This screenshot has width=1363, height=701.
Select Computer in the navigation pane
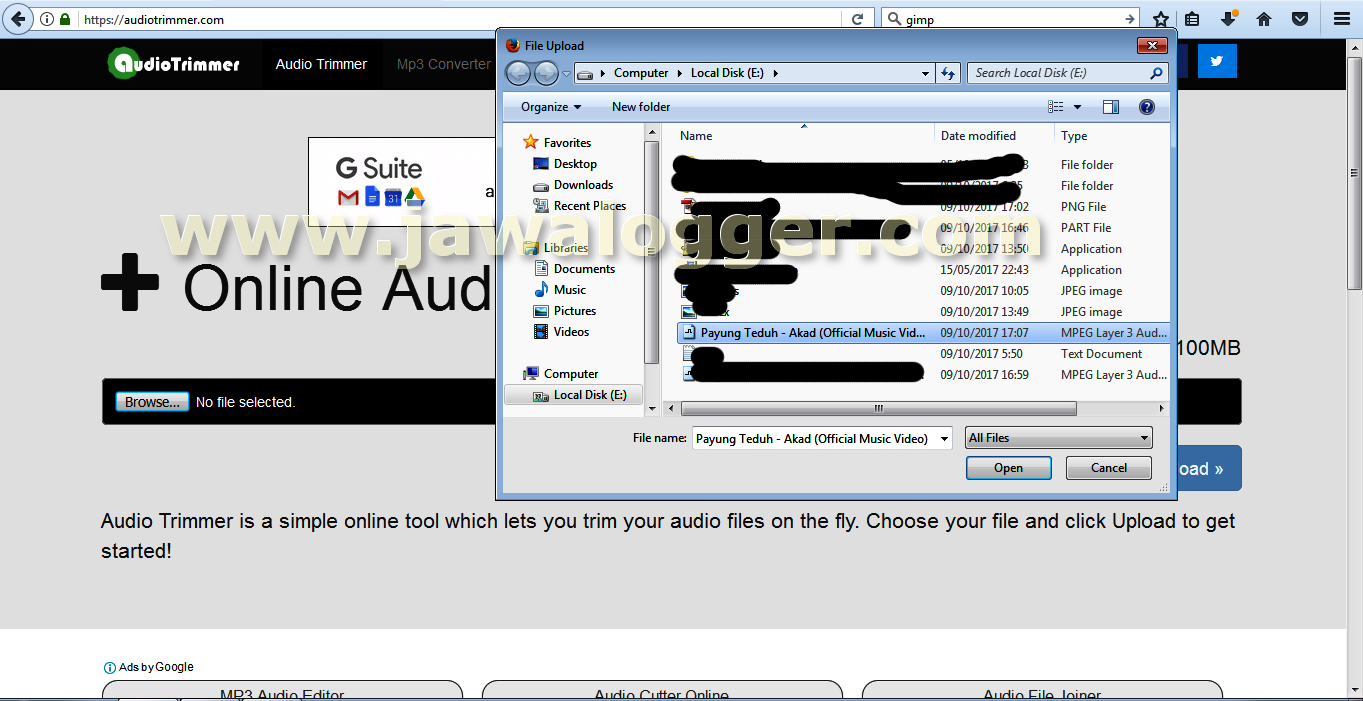[x=571, y=374]
